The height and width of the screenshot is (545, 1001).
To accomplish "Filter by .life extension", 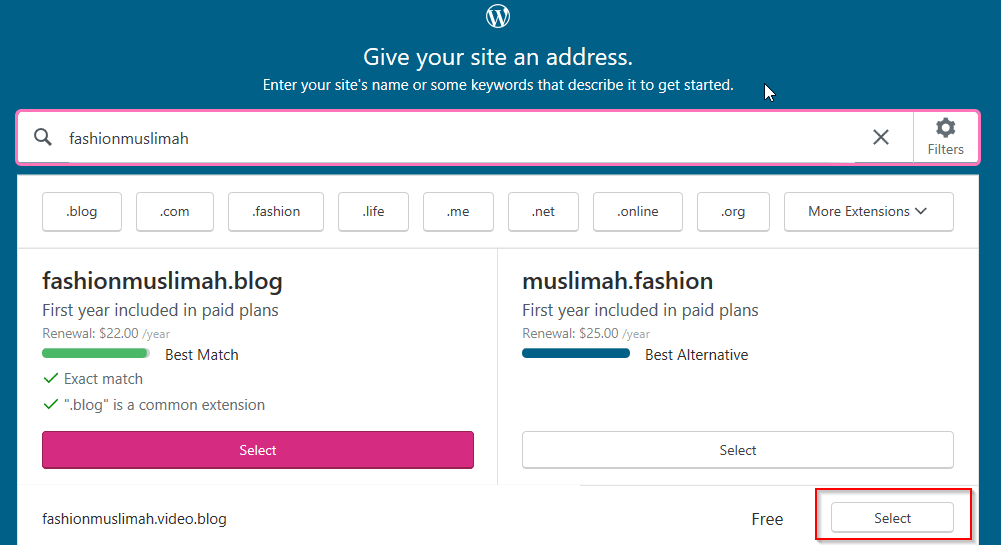I will (373, 211).
